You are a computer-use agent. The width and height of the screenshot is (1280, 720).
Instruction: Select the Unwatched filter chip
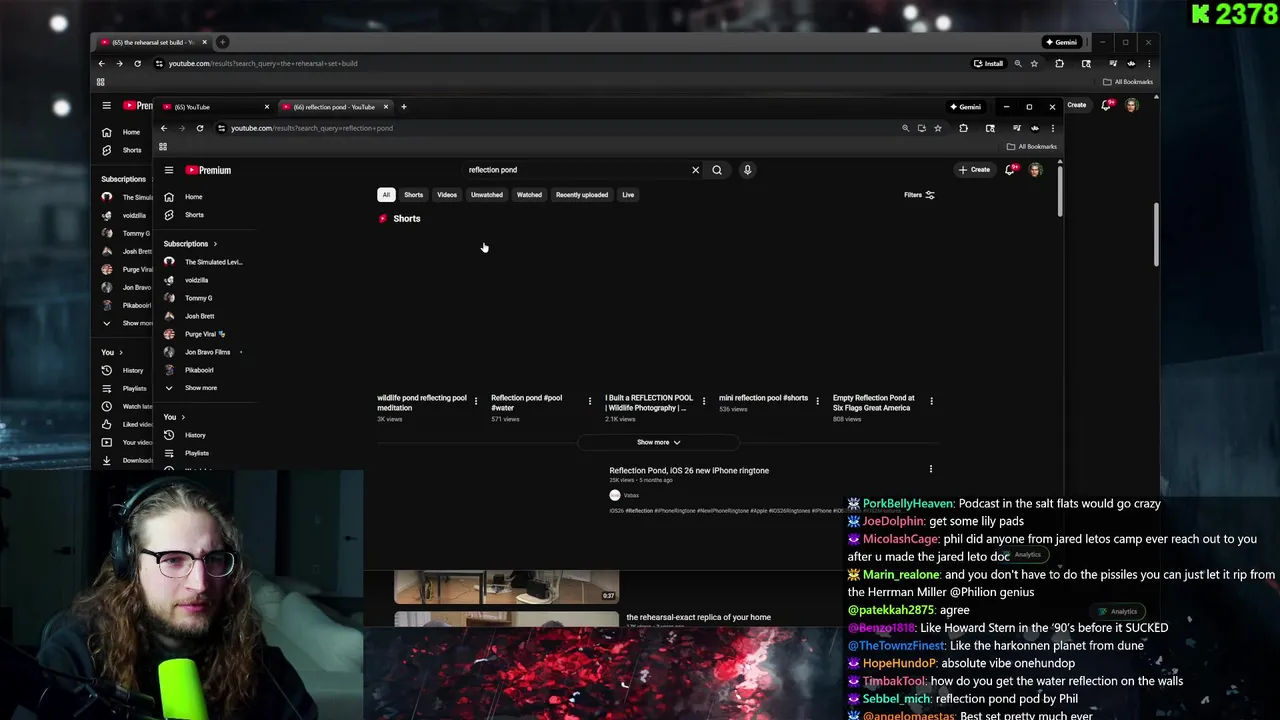pyautogui.click(x=487, y=195)
